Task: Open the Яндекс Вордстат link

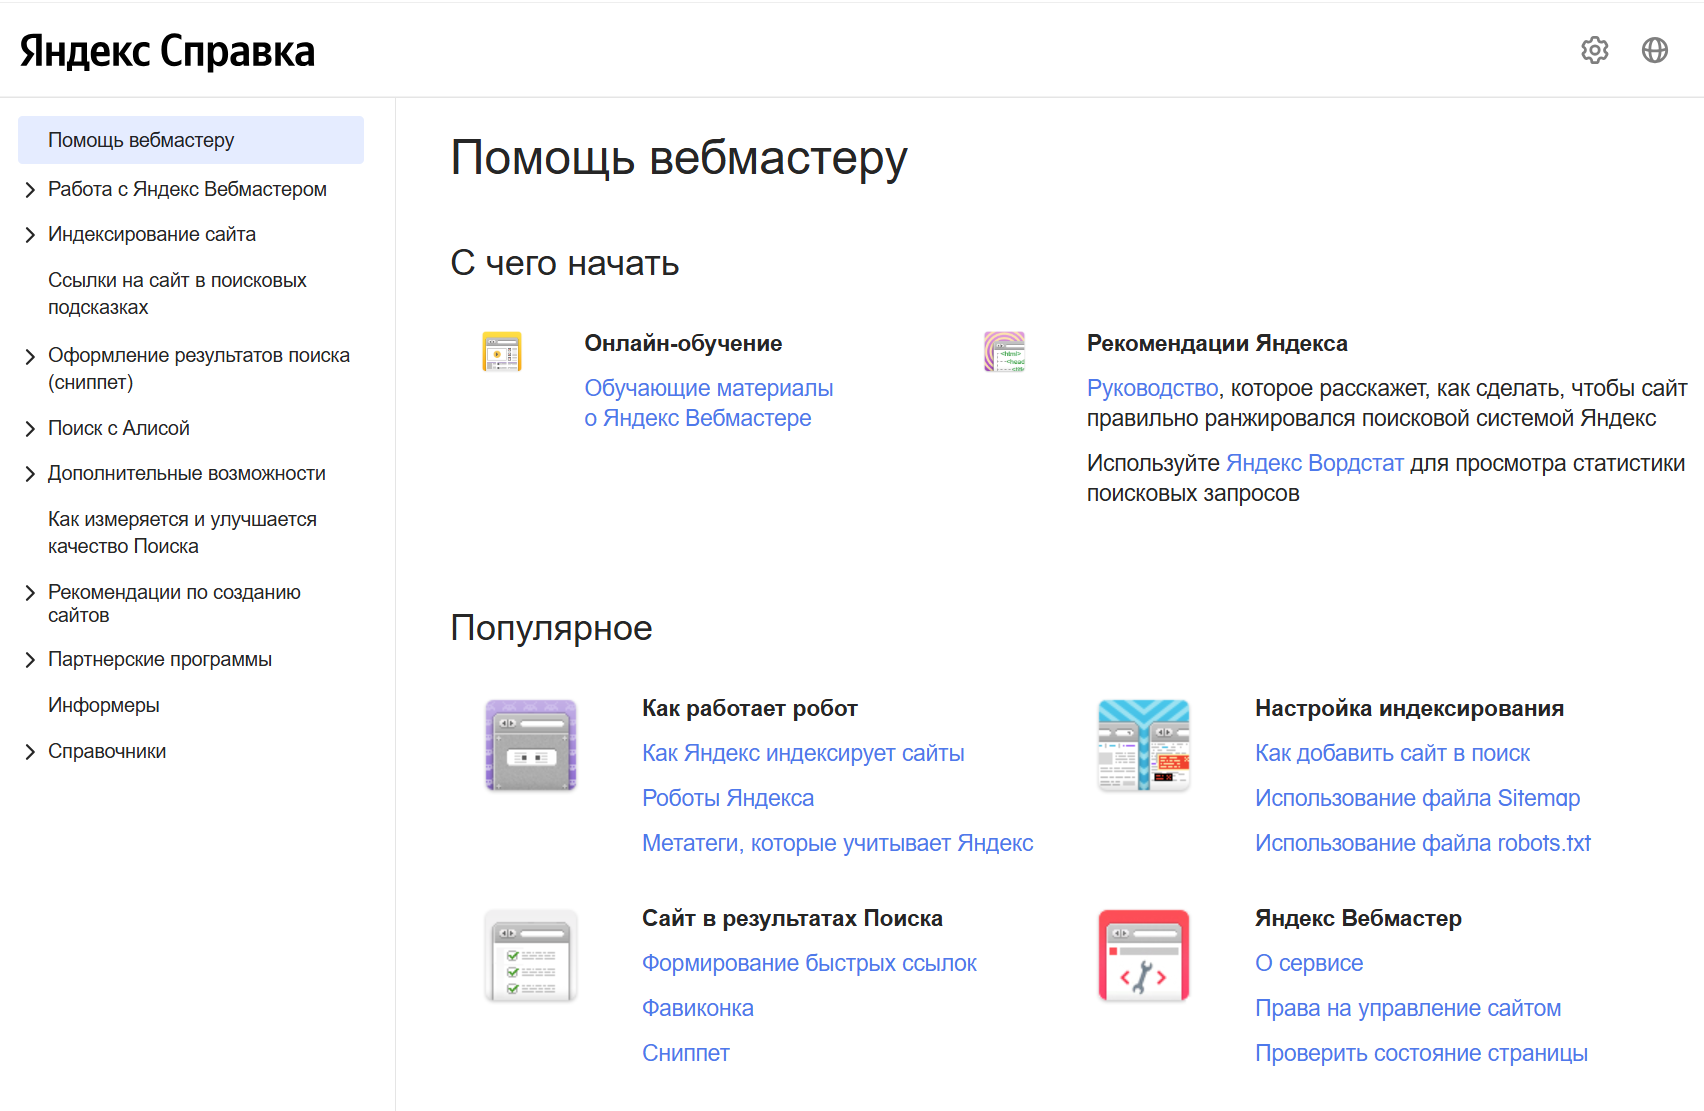Action: point(1315,463)
